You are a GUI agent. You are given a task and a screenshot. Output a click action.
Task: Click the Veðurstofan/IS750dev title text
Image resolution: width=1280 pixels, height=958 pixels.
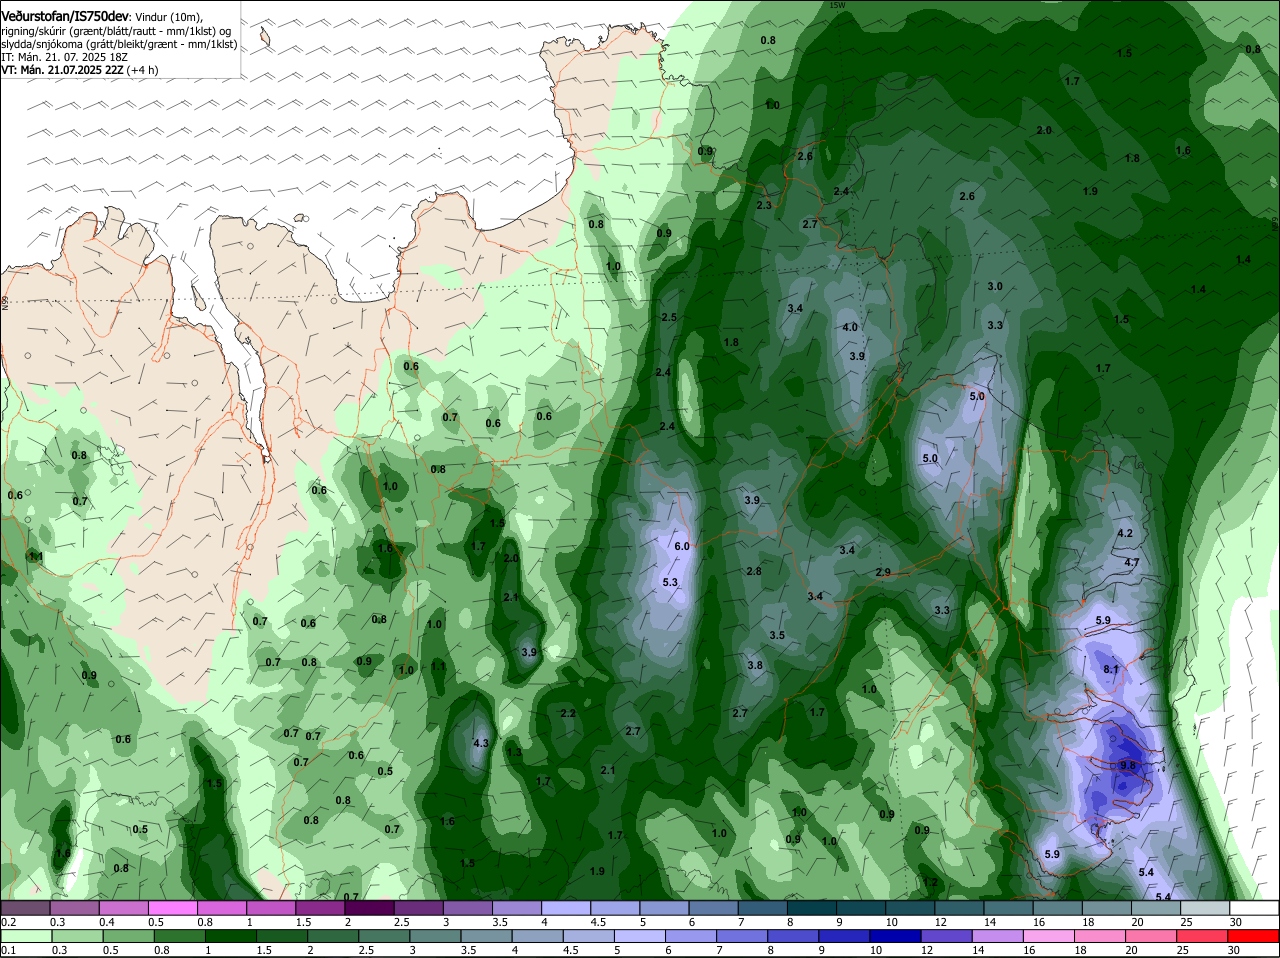click(x=65, y=17)
